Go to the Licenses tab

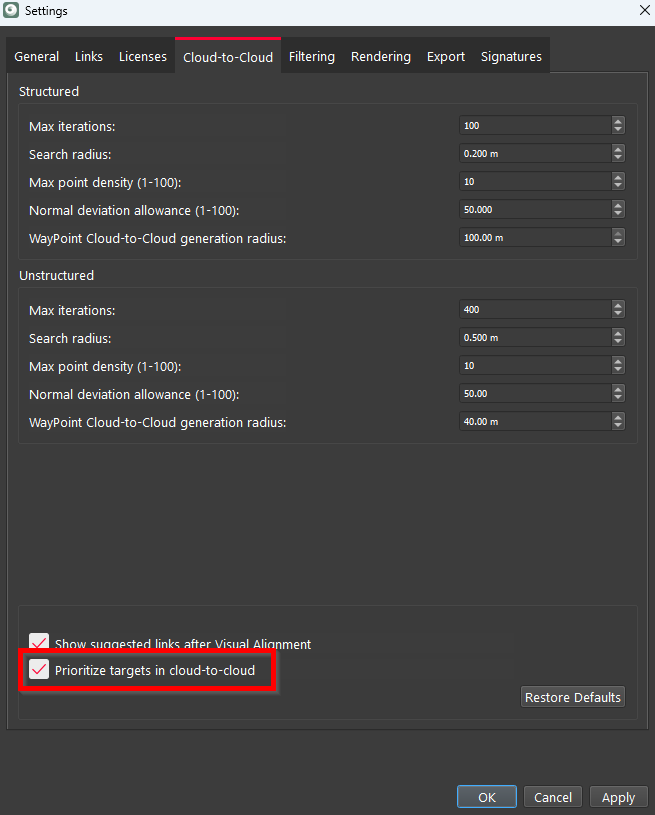pos(143,57)
